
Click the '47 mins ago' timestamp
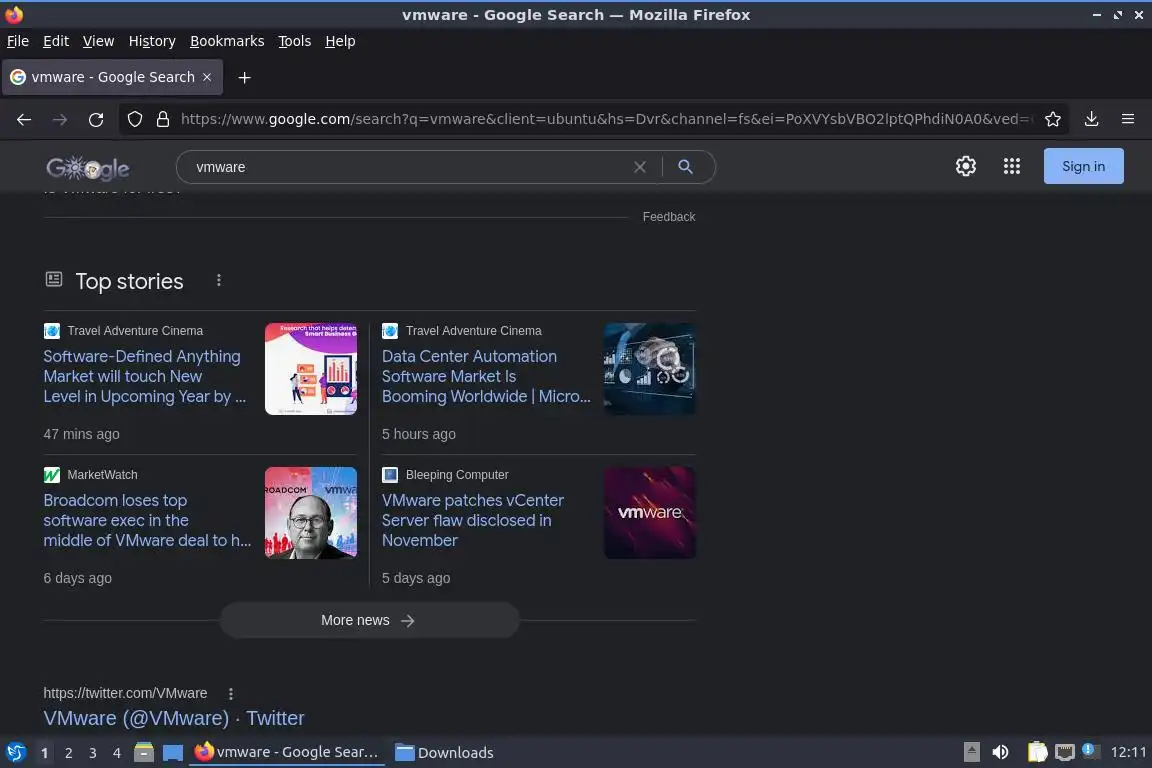coord(82,434)
